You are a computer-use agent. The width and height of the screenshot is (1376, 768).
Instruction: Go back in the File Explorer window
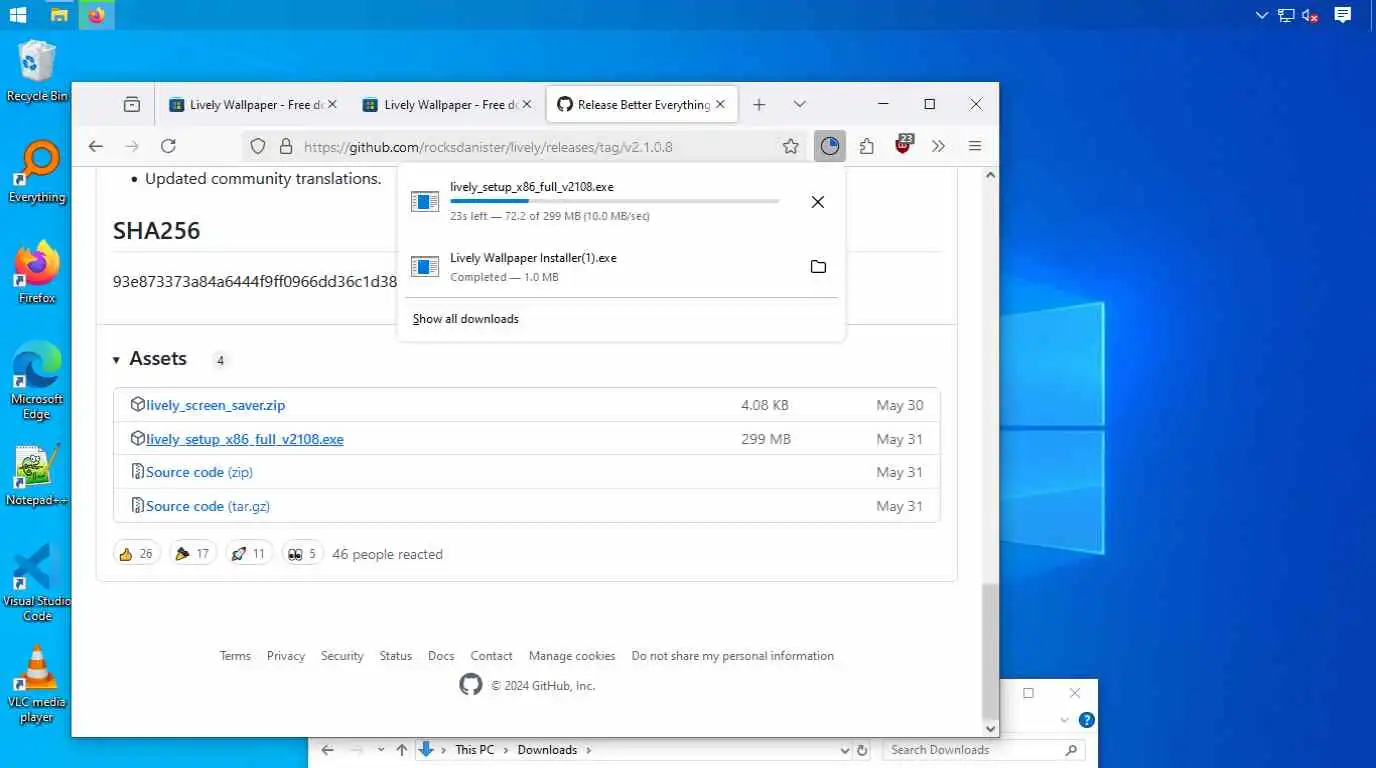click(x=328, y=749)
